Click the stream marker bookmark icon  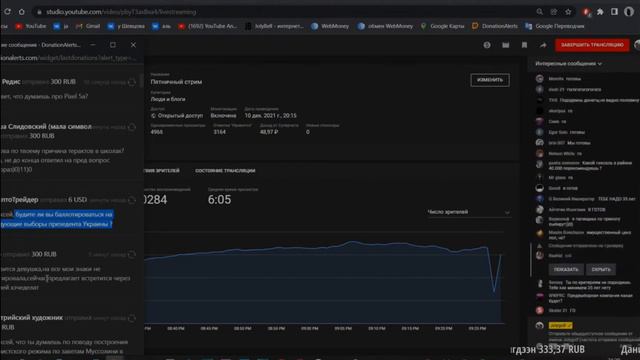[x=524, y=45]
